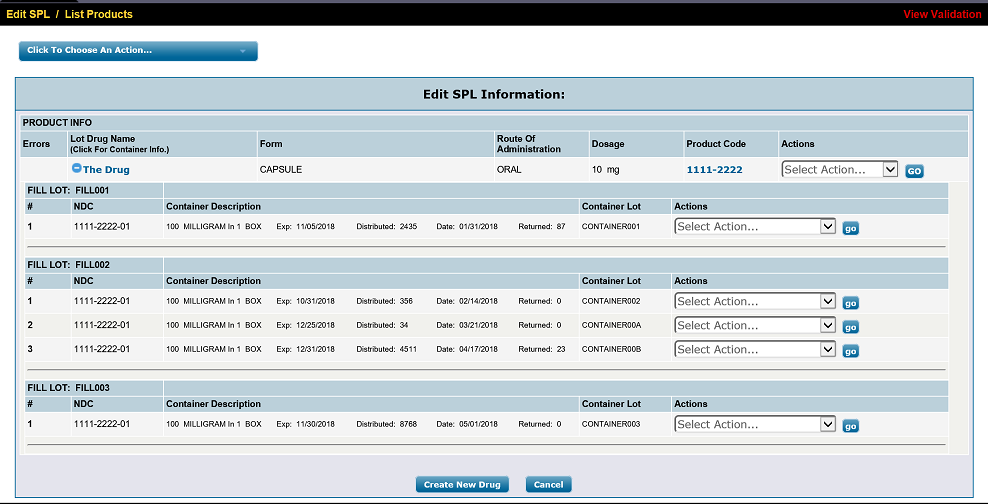988x504 pixels.
Task: Click the CONTAINER00B lot cell
Action: 625,349
